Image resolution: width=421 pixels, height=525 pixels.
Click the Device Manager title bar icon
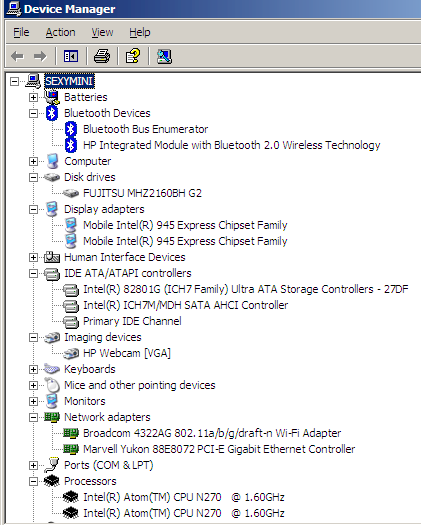coord(13,9)
